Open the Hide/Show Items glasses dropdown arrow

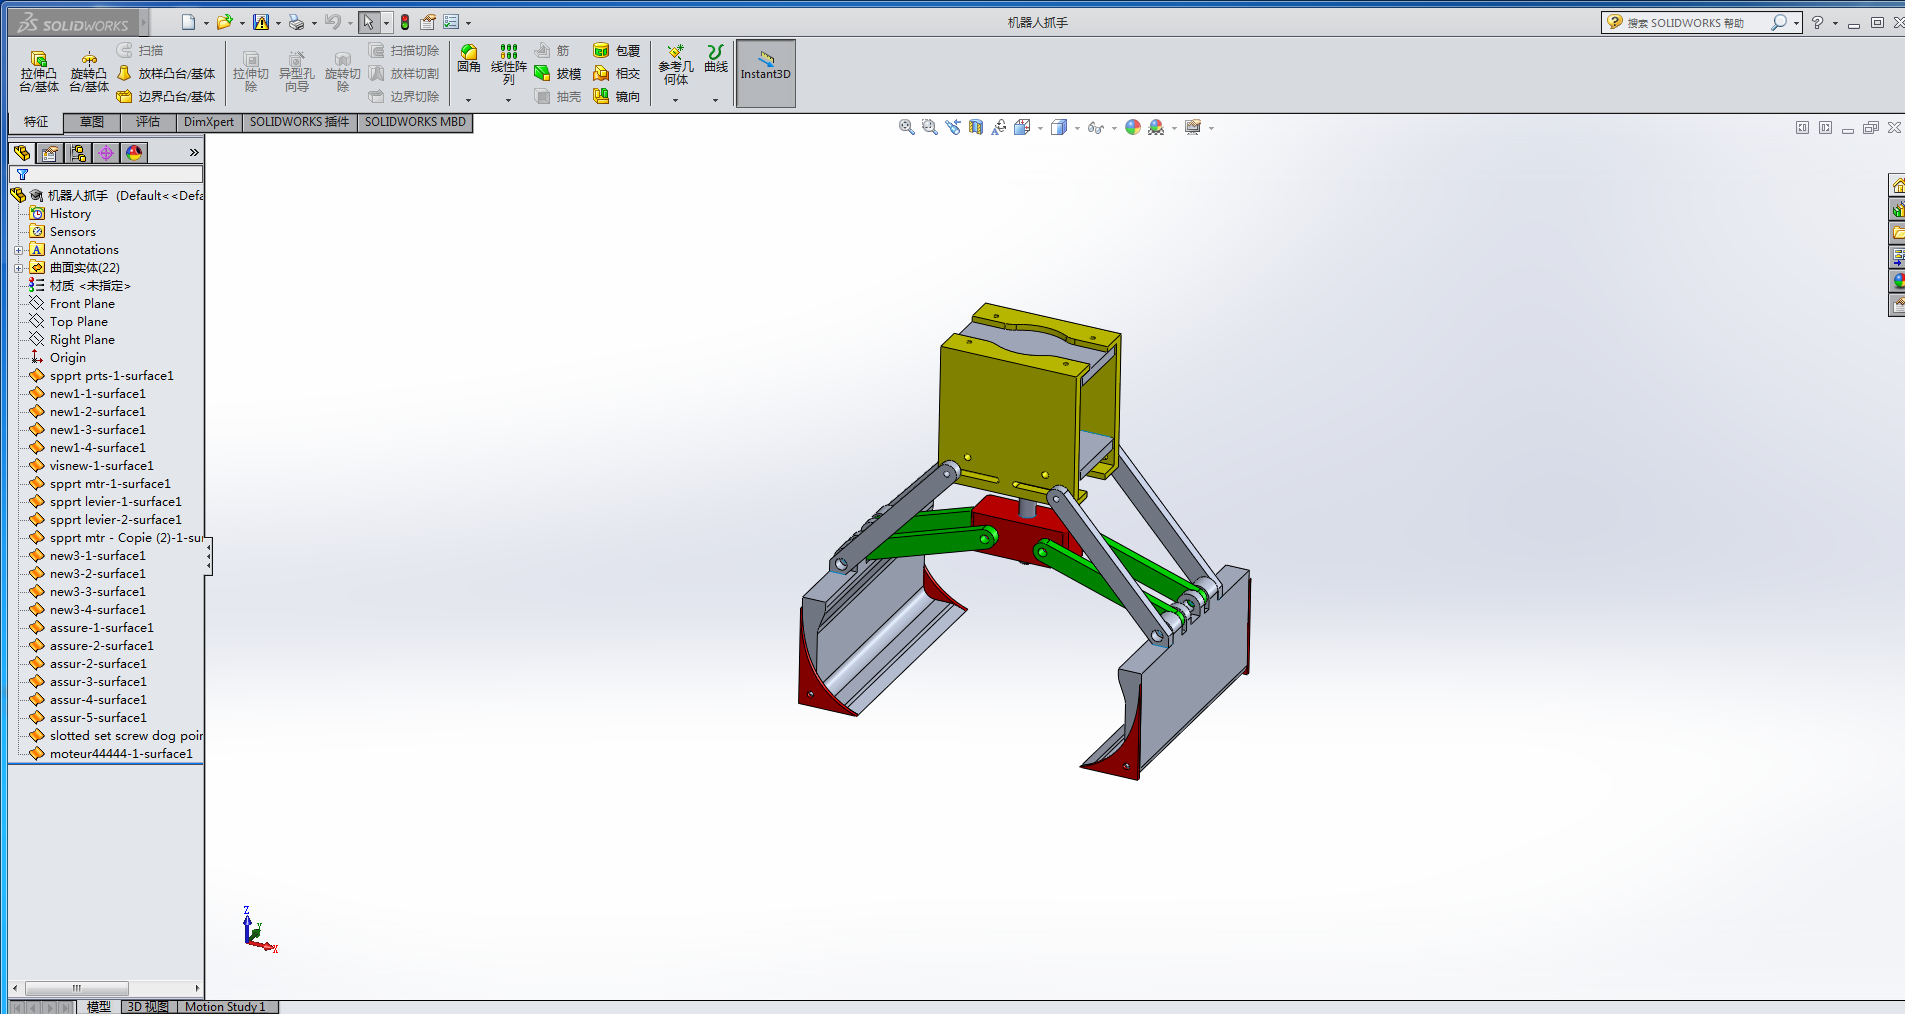1114,128
